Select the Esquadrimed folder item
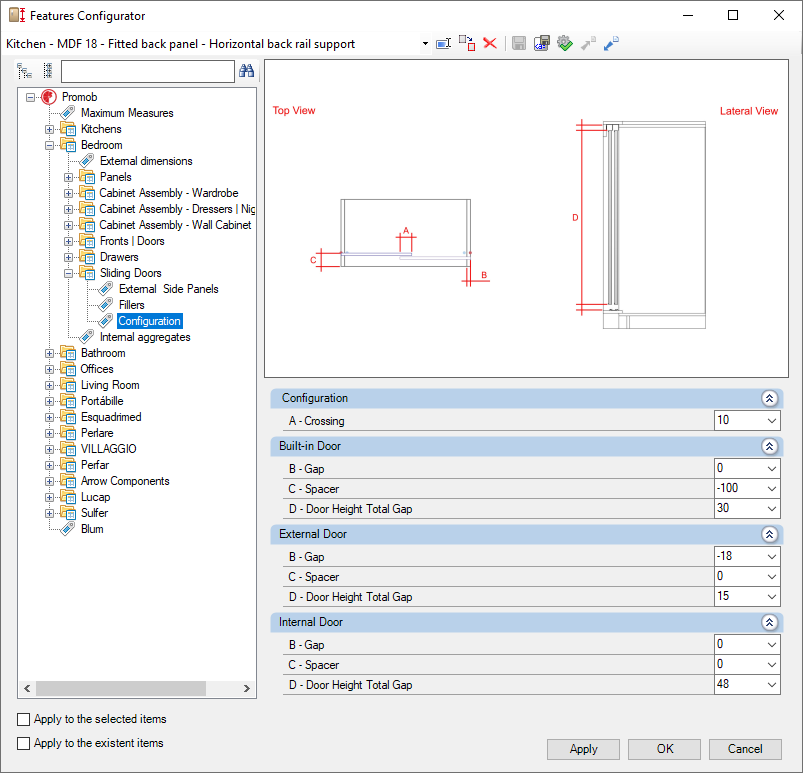Viewport: 803px width, 773px height. click(111, 417)
